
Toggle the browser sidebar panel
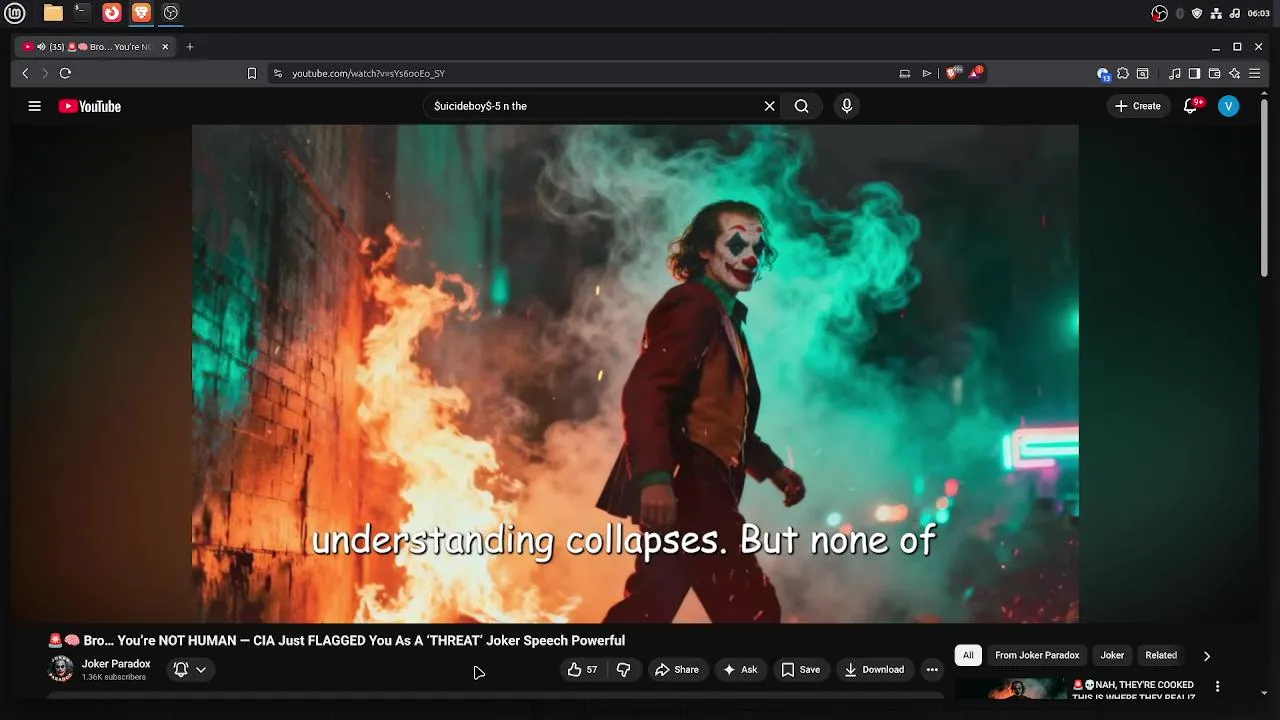point(1194,73)
